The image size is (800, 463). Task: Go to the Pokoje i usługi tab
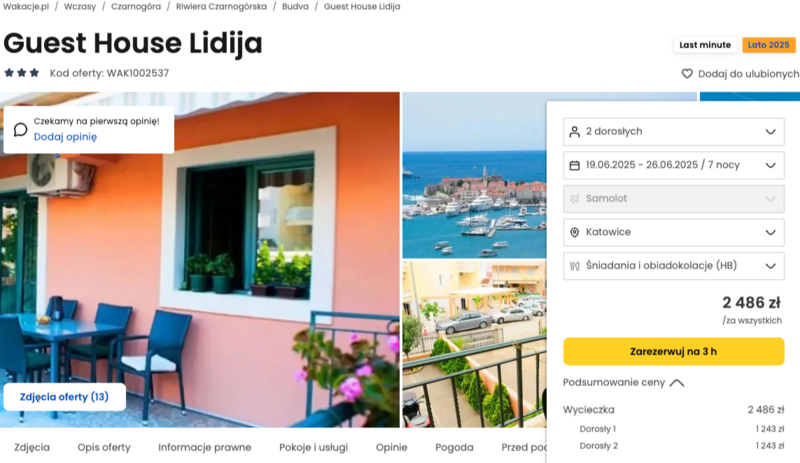click(313, 447)
